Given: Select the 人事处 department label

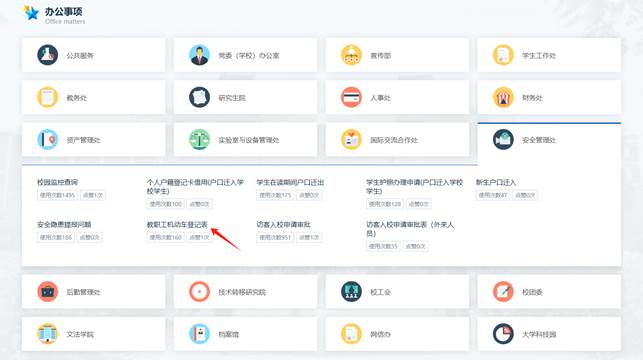Looking at the screenshot, I should pyautogui.click(x=381, y=98).
